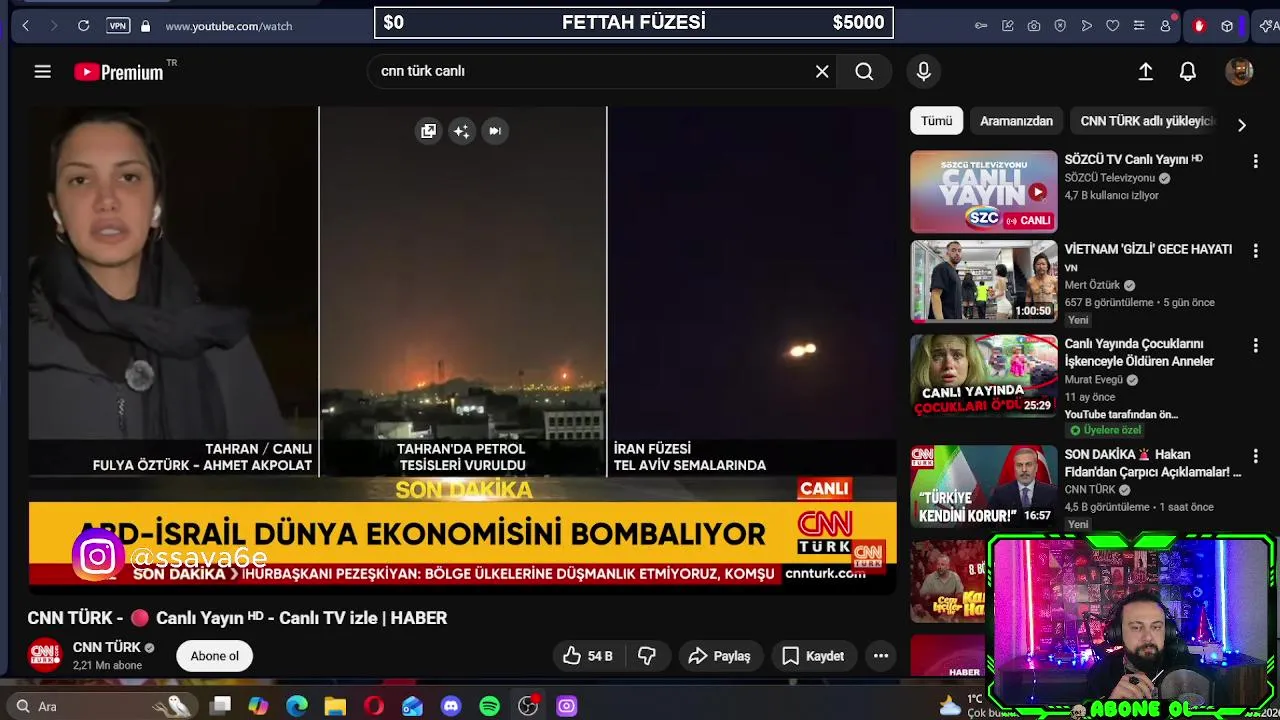Open the browser profile person icon
Image resolution: width=1280 pixels, height=720 pixels.
tap(1165, 26)
